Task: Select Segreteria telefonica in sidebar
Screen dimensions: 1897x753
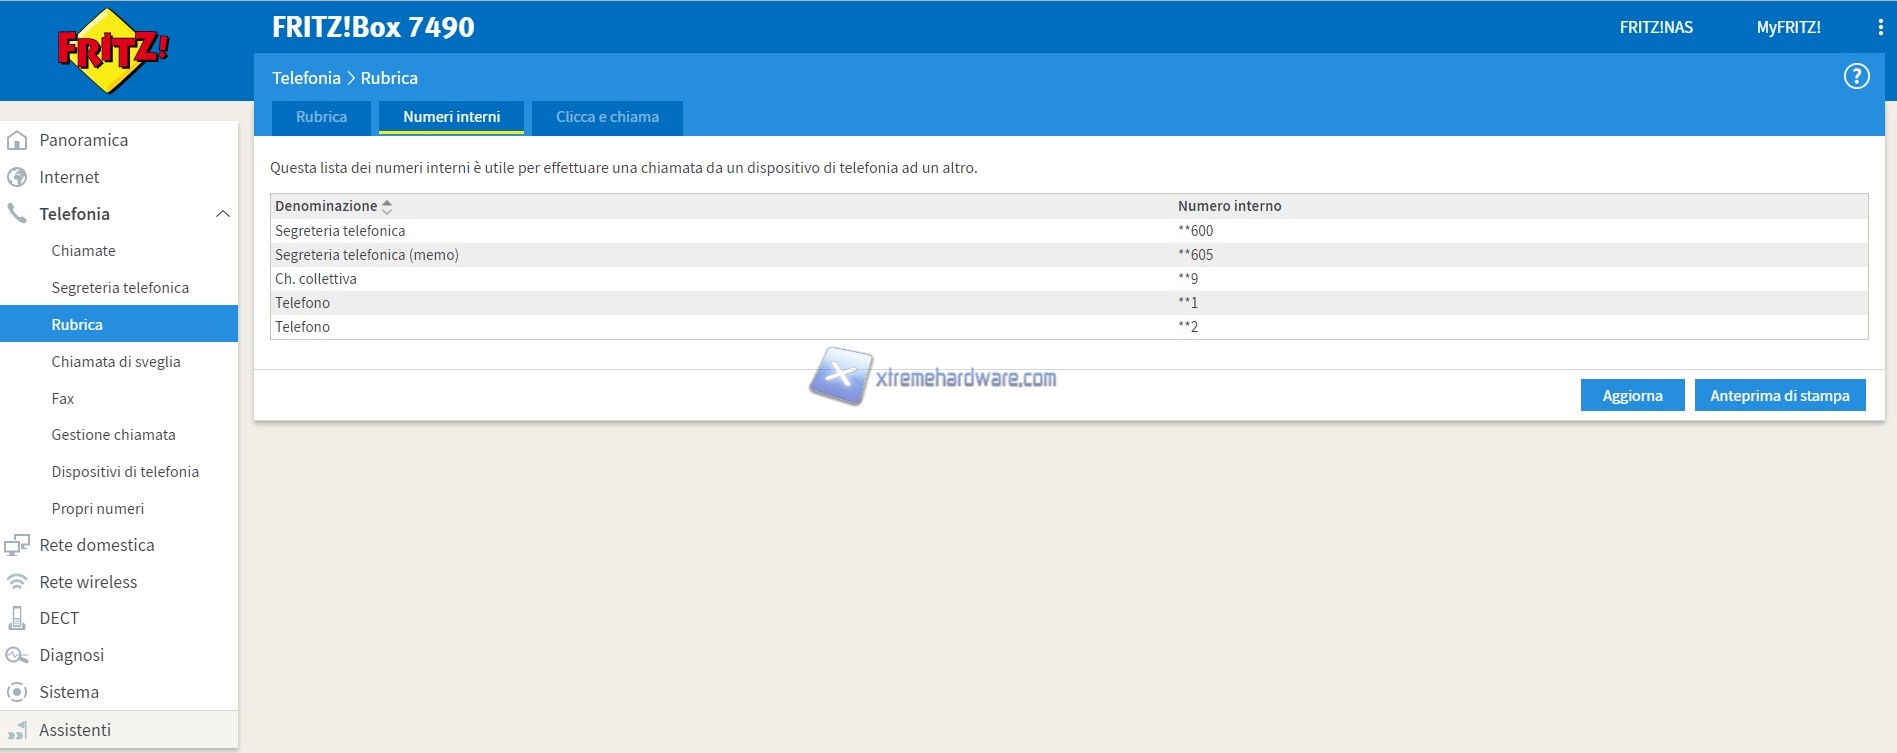Action: coord(120,288)
